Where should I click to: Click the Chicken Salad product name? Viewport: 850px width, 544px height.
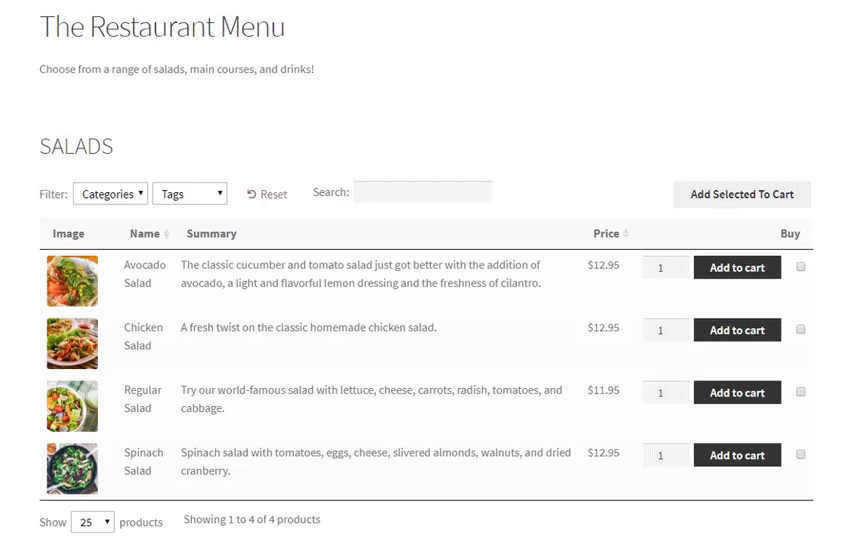coord(143,336)
